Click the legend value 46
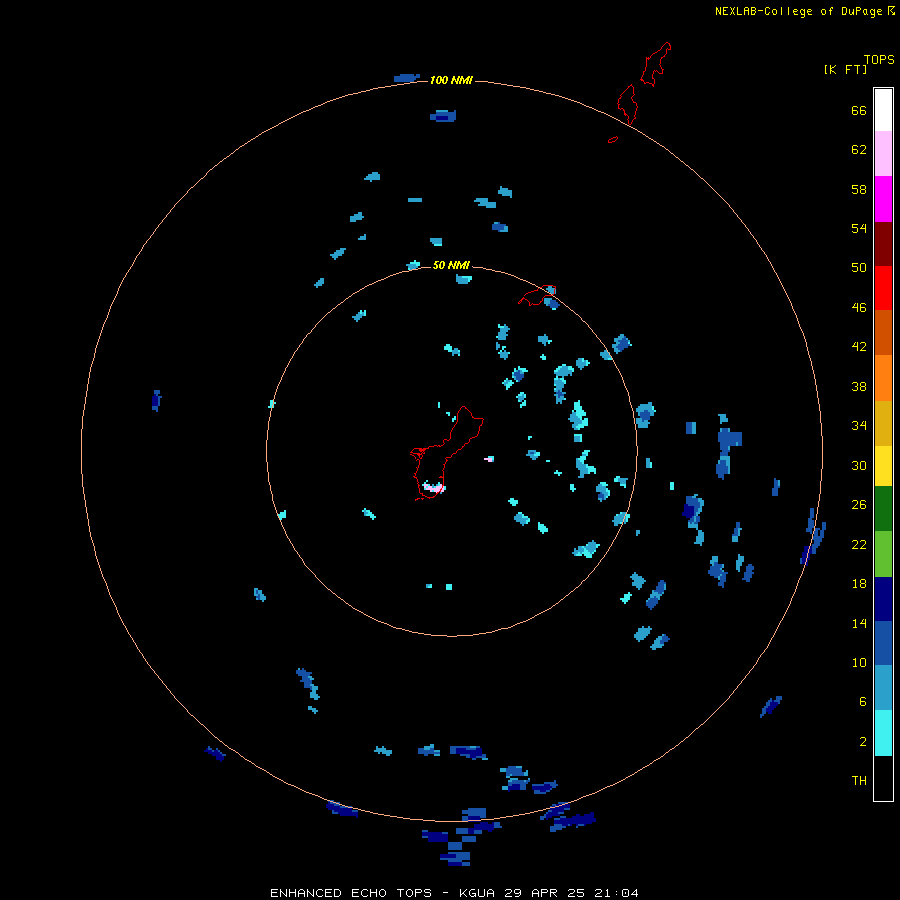Viewport: 900px width, 900px height. [859, 307]
